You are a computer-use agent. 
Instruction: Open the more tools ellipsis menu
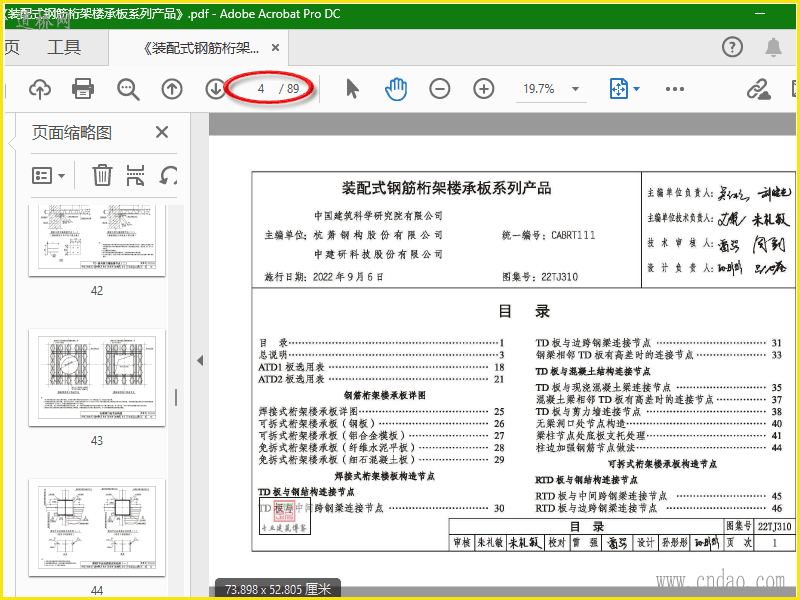(x=674, y=89)
